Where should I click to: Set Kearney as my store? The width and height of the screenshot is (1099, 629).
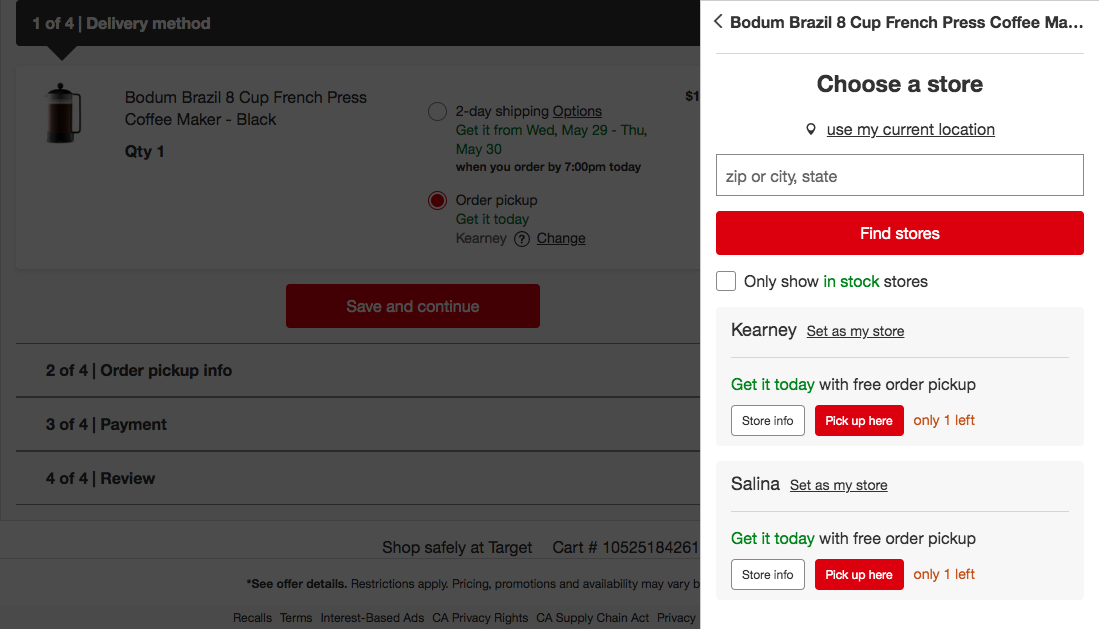(x=855, y=331)
